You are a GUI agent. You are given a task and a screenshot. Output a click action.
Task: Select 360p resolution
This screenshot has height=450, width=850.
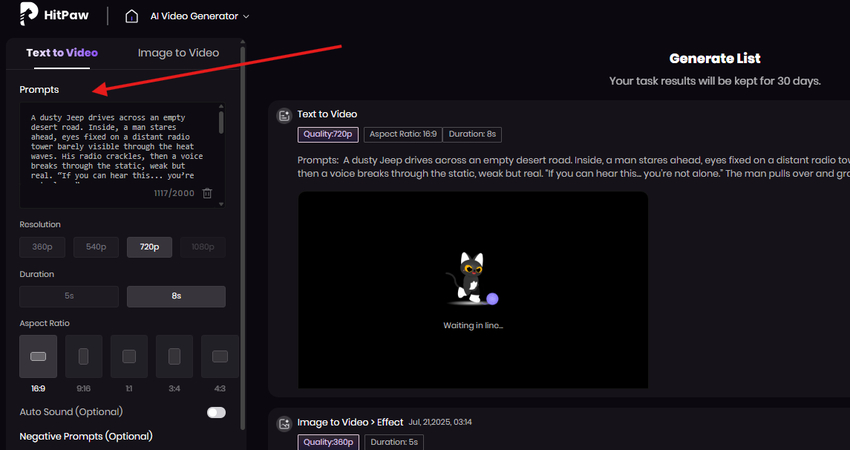(x=42, y=247)
